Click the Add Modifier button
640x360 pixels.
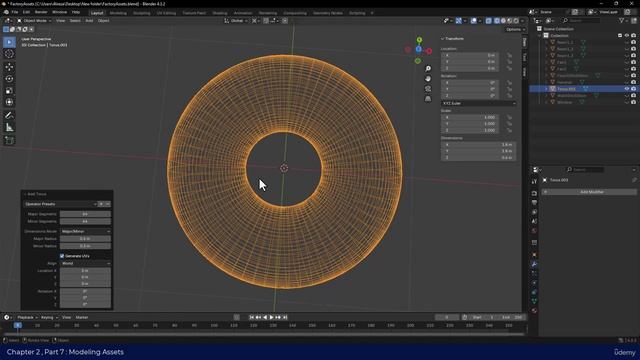pos(589,192)
